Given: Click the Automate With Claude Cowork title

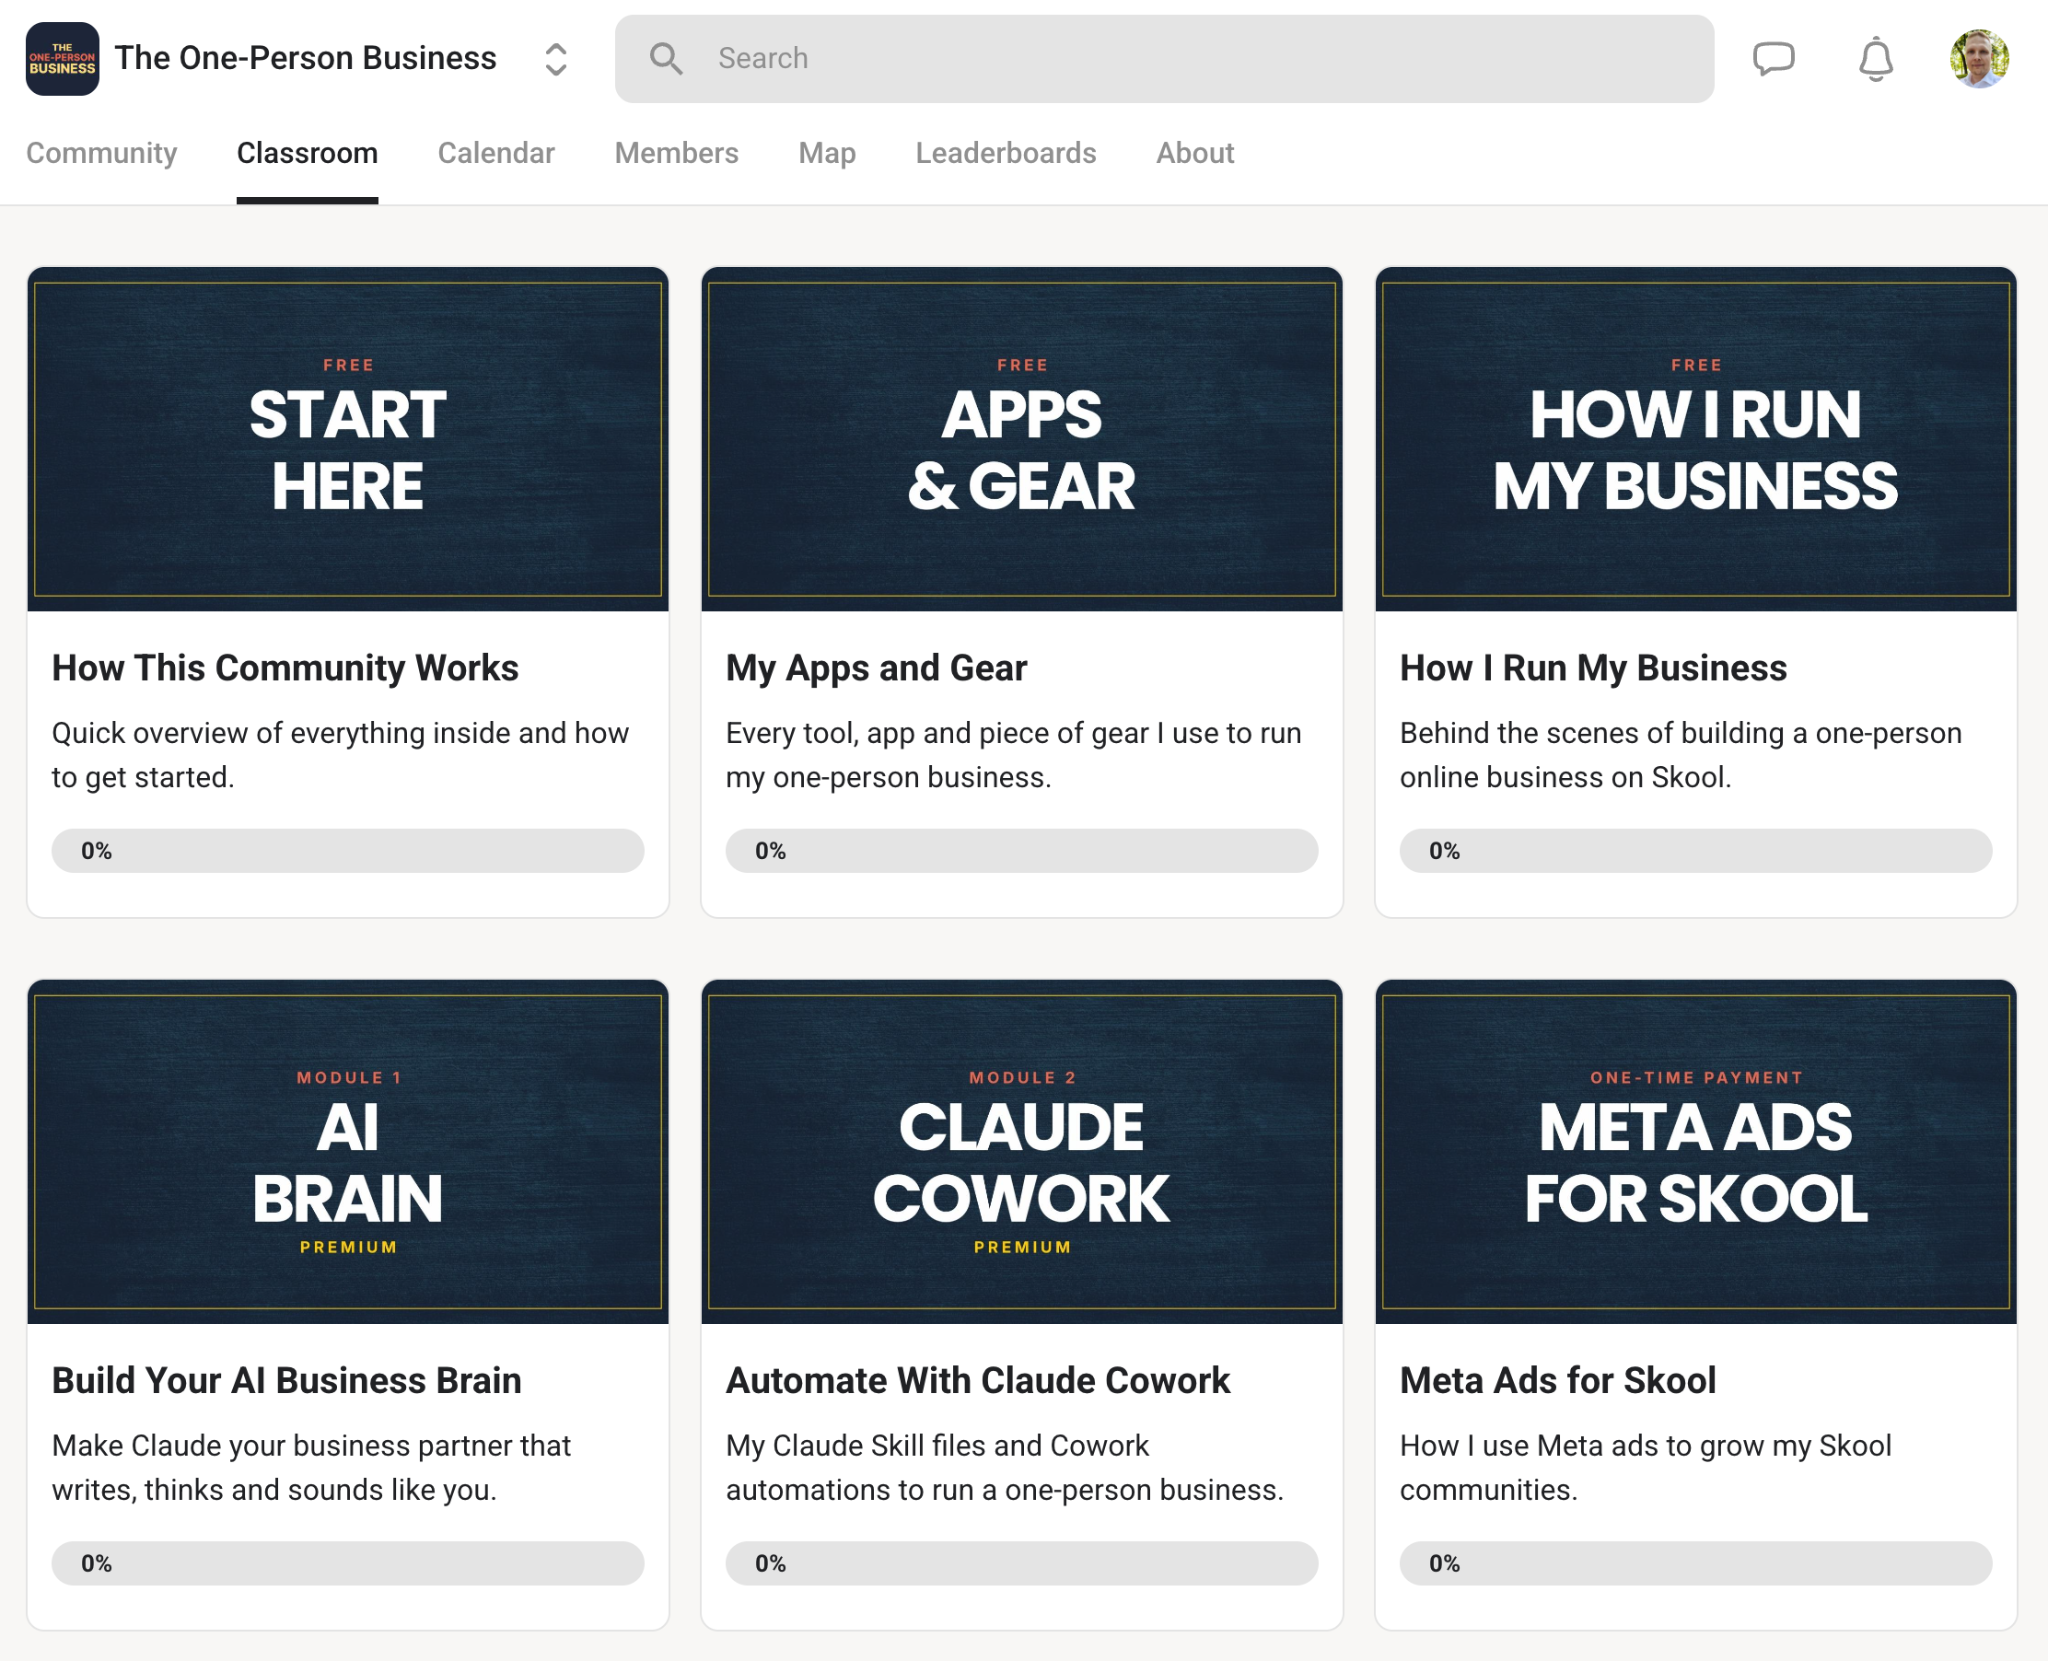Looking at the screenshot, I should pos(978,1381).
